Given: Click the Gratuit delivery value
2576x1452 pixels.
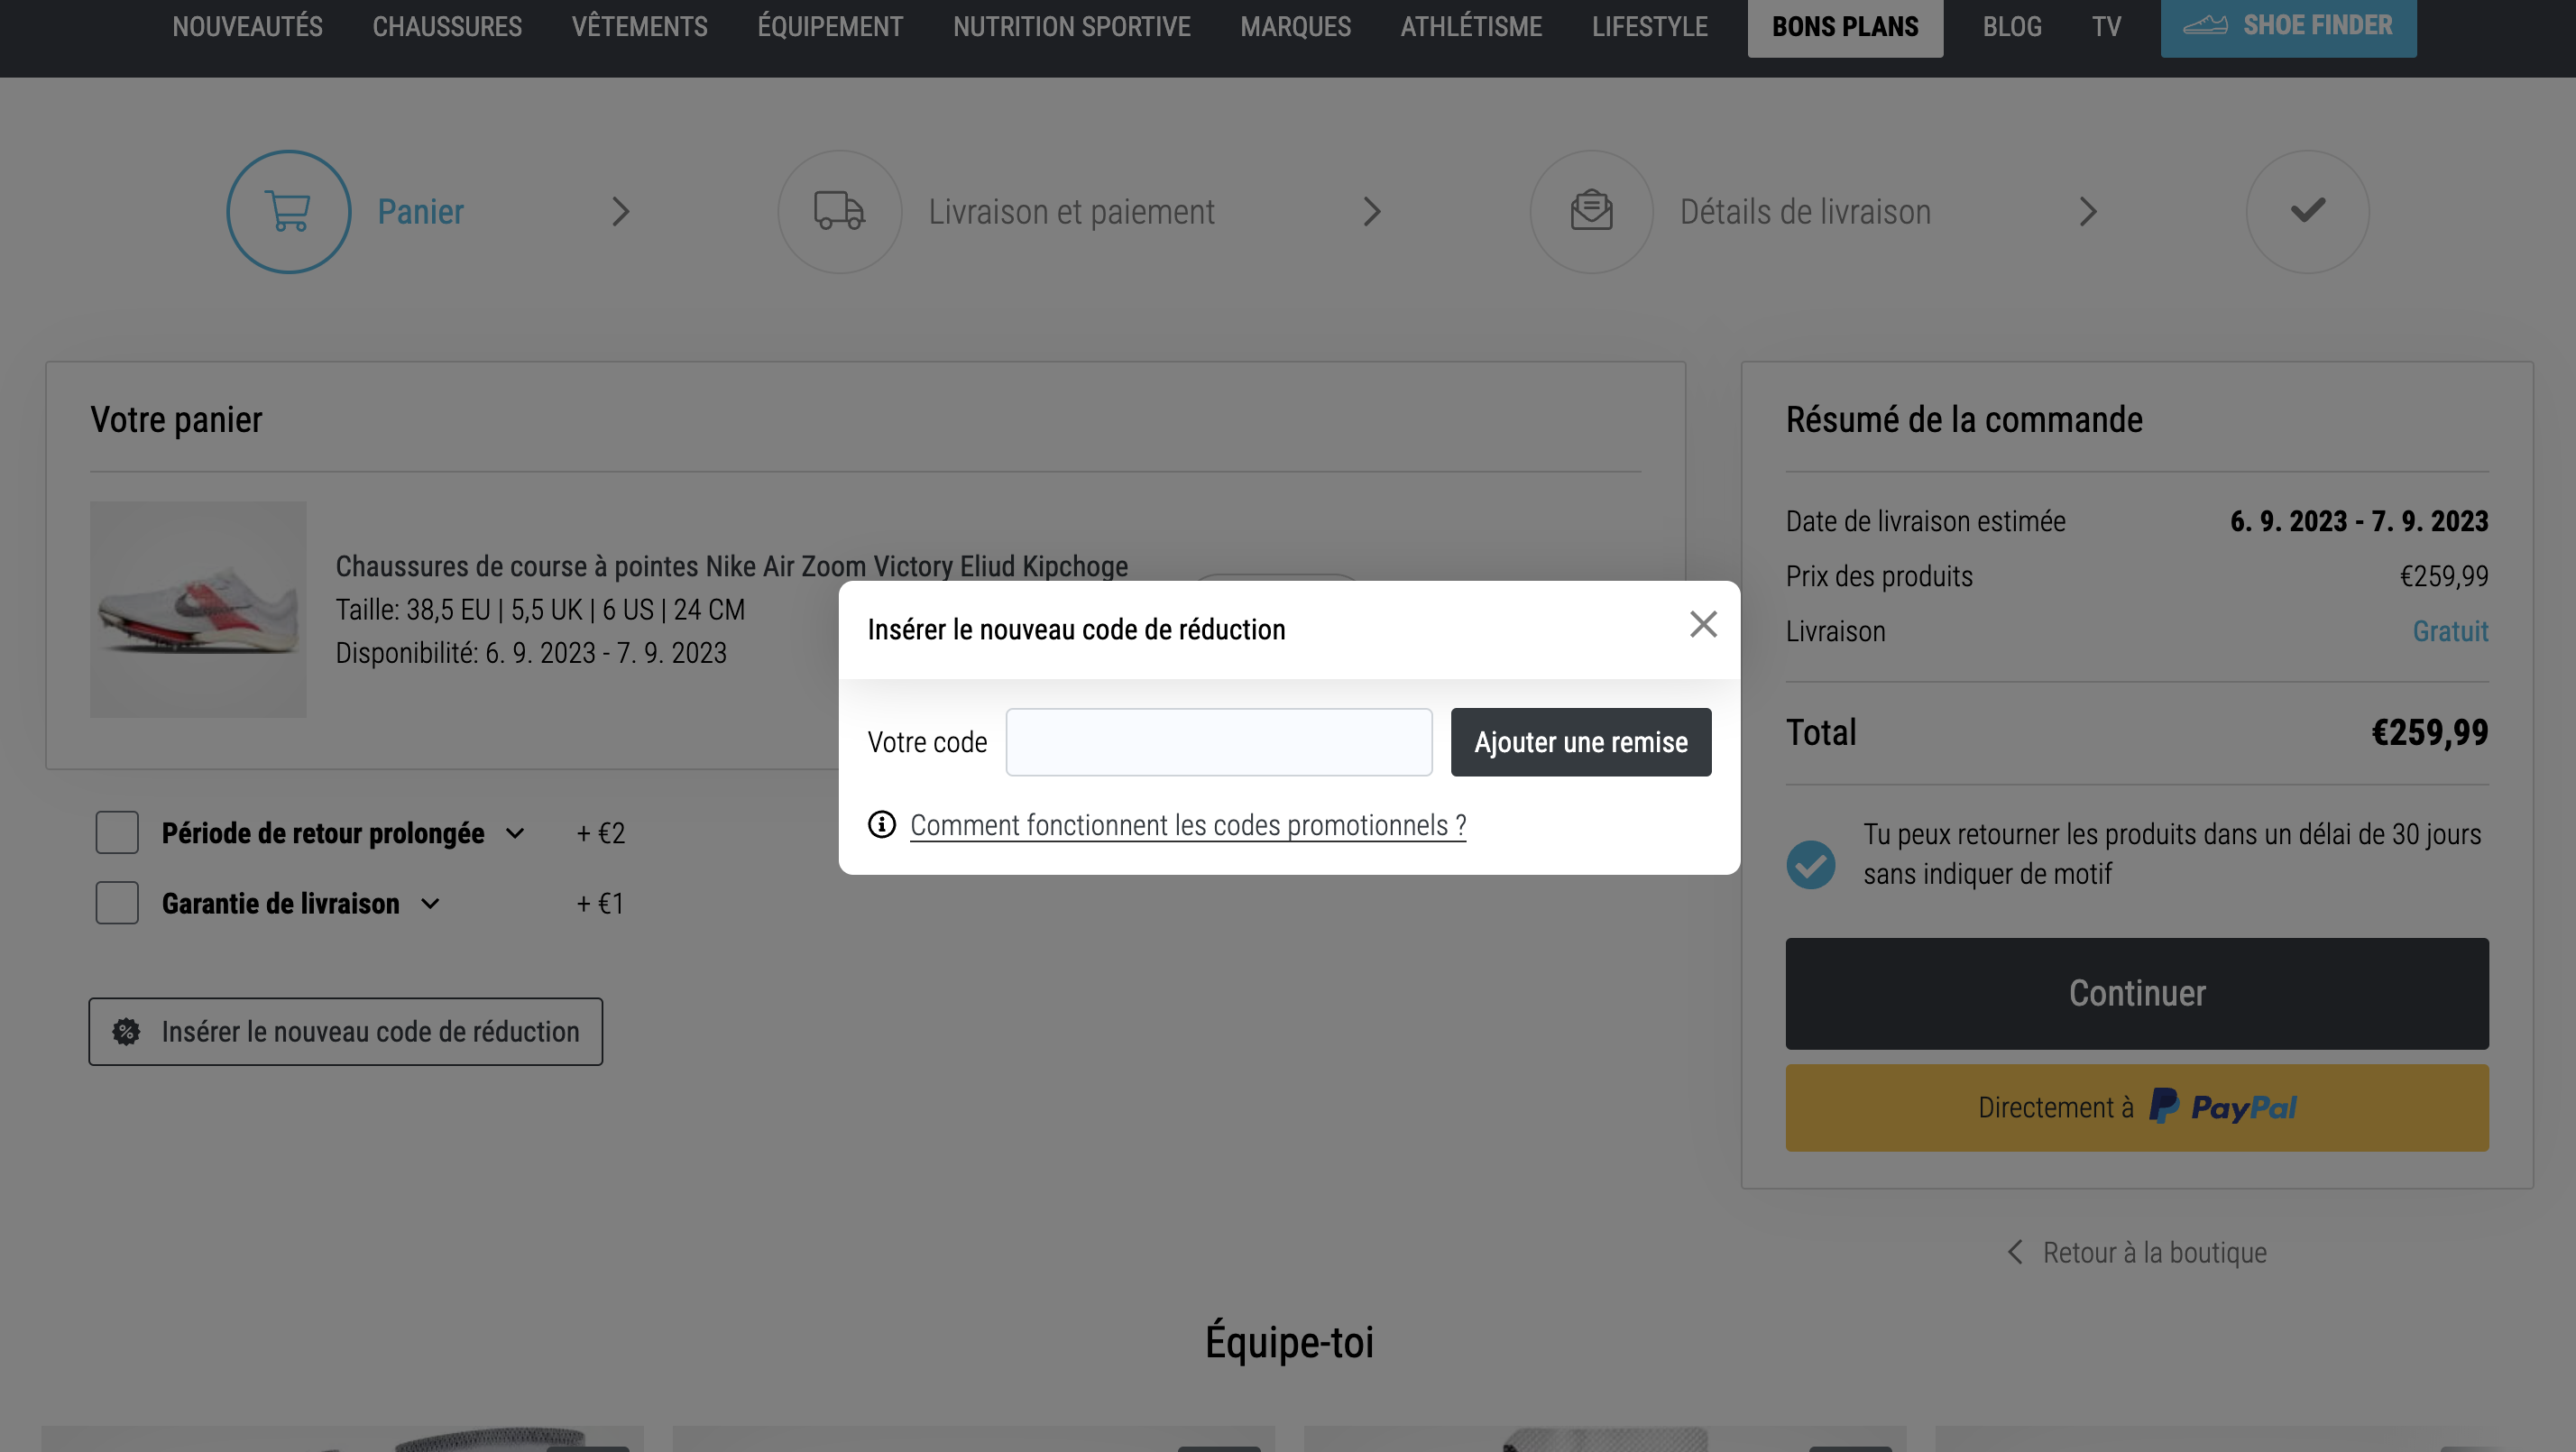Looking at the screenshot, I should tap(2450, 631).
